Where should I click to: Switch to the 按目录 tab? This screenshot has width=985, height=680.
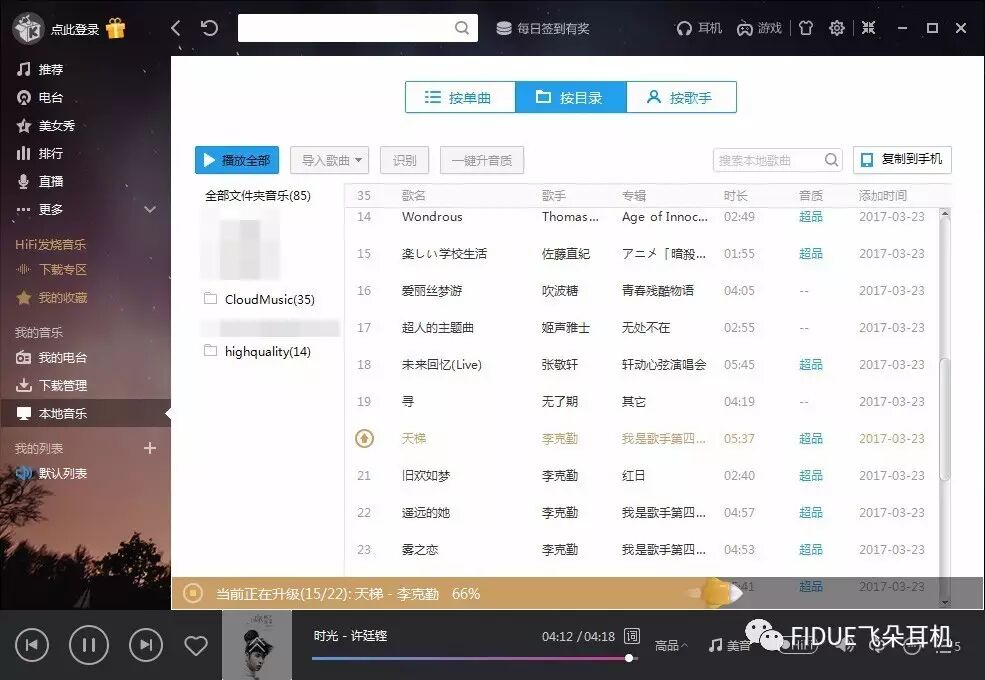(570, 97)
